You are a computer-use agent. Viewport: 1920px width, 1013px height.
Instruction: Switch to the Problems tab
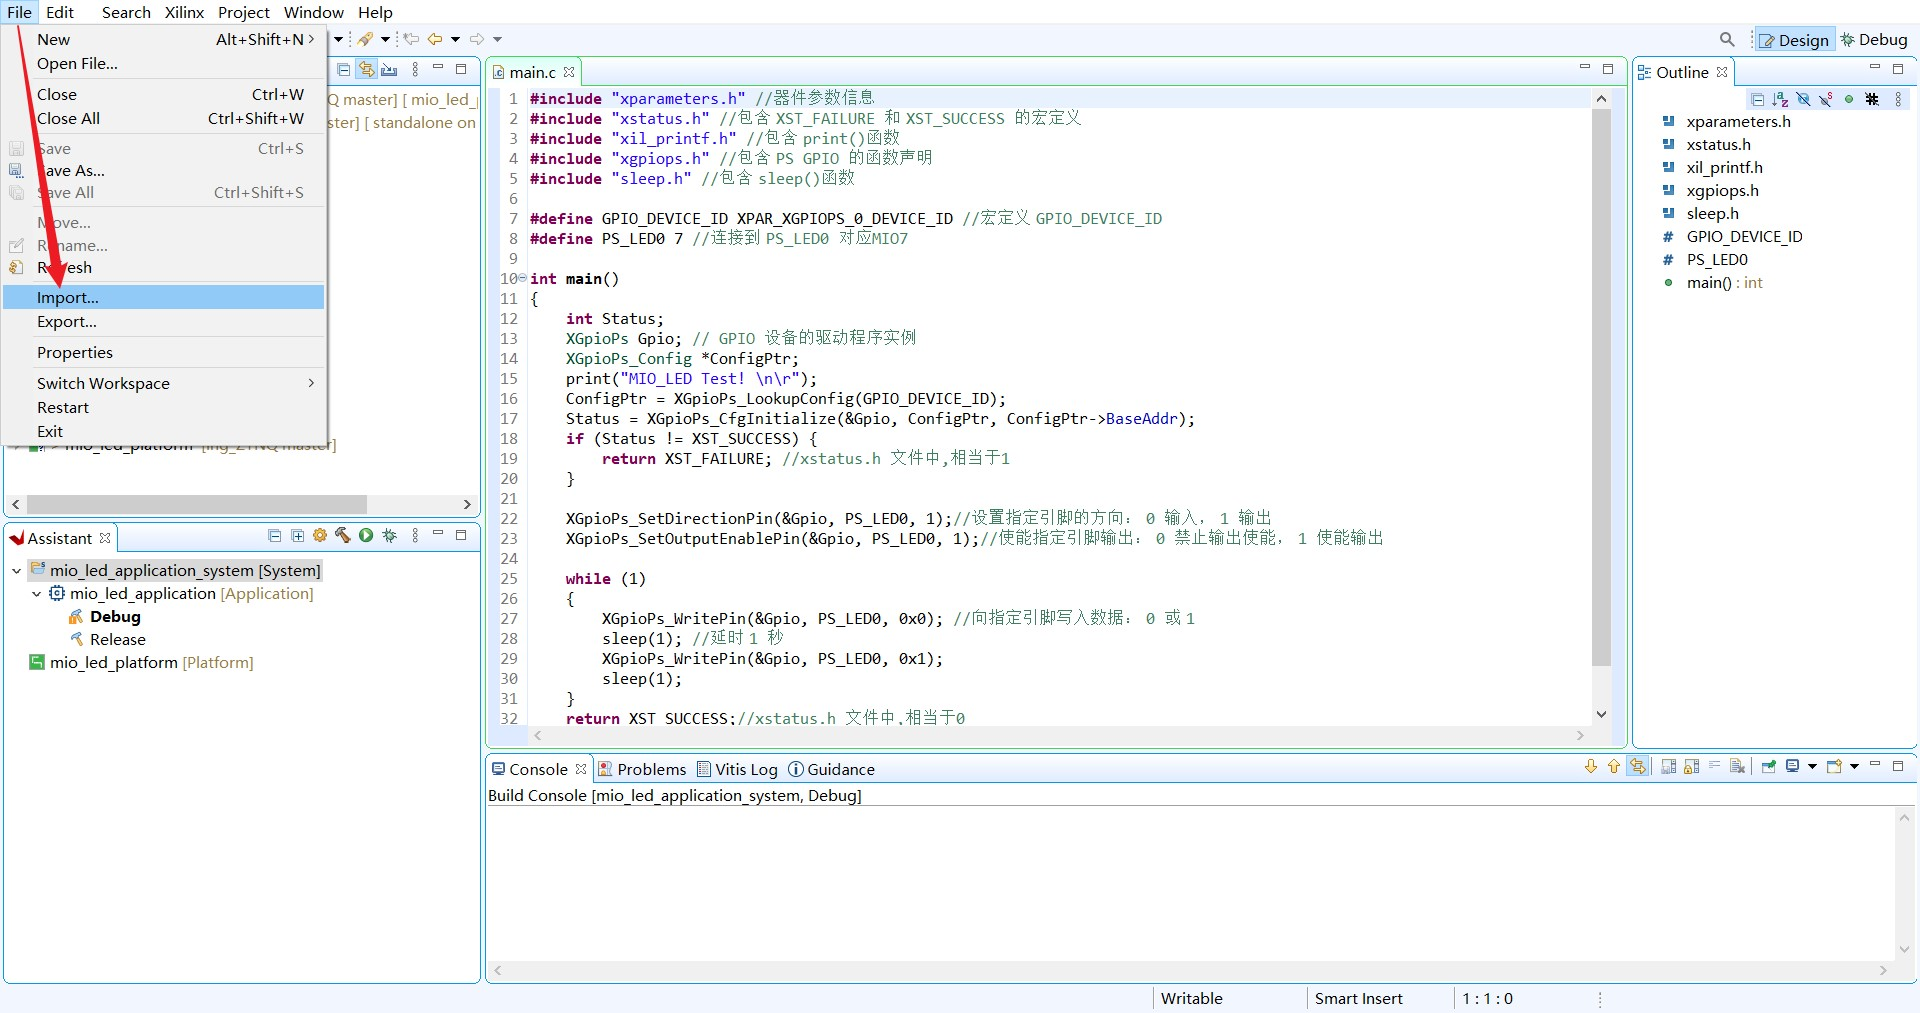pos(642,769)
